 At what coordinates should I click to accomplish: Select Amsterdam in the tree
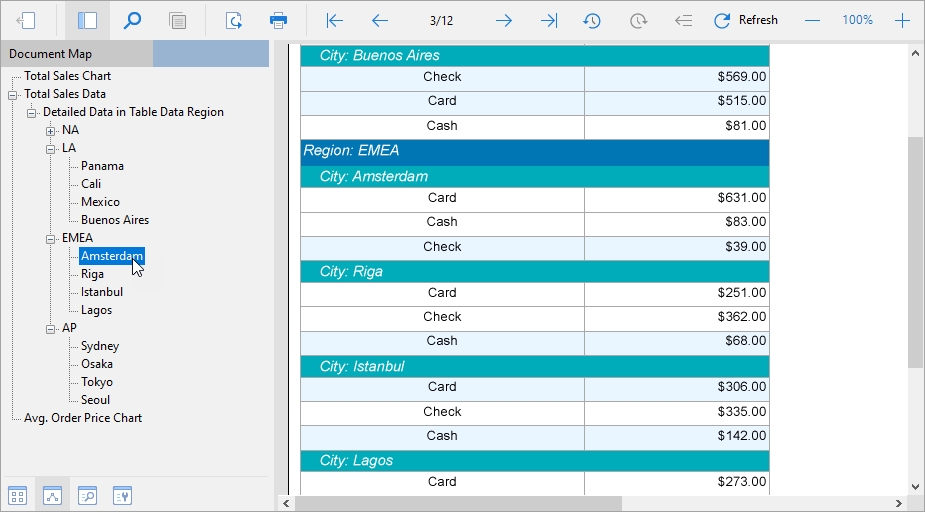[111, 255]
